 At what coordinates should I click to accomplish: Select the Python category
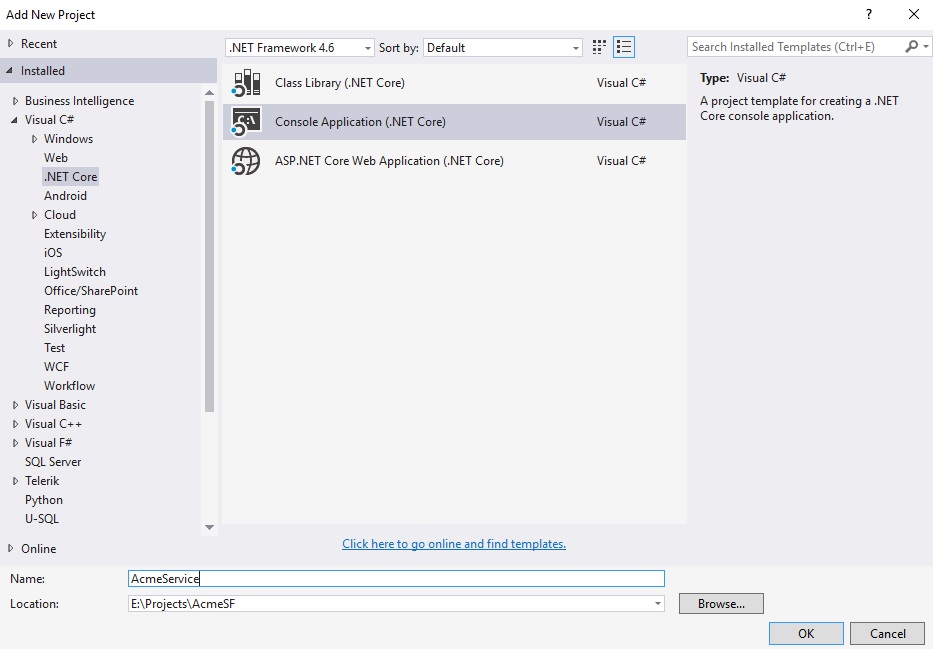pyautogui.click(x=43, y=500)
